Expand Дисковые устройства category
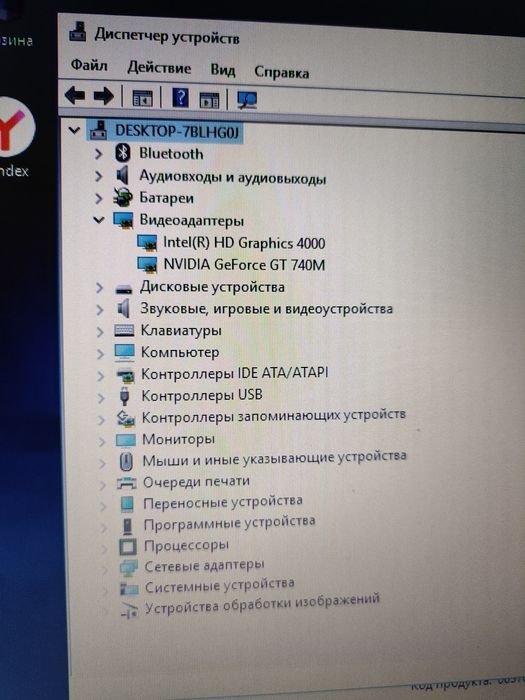This screenshot has height=700, width=525. (x=100, y=288)
